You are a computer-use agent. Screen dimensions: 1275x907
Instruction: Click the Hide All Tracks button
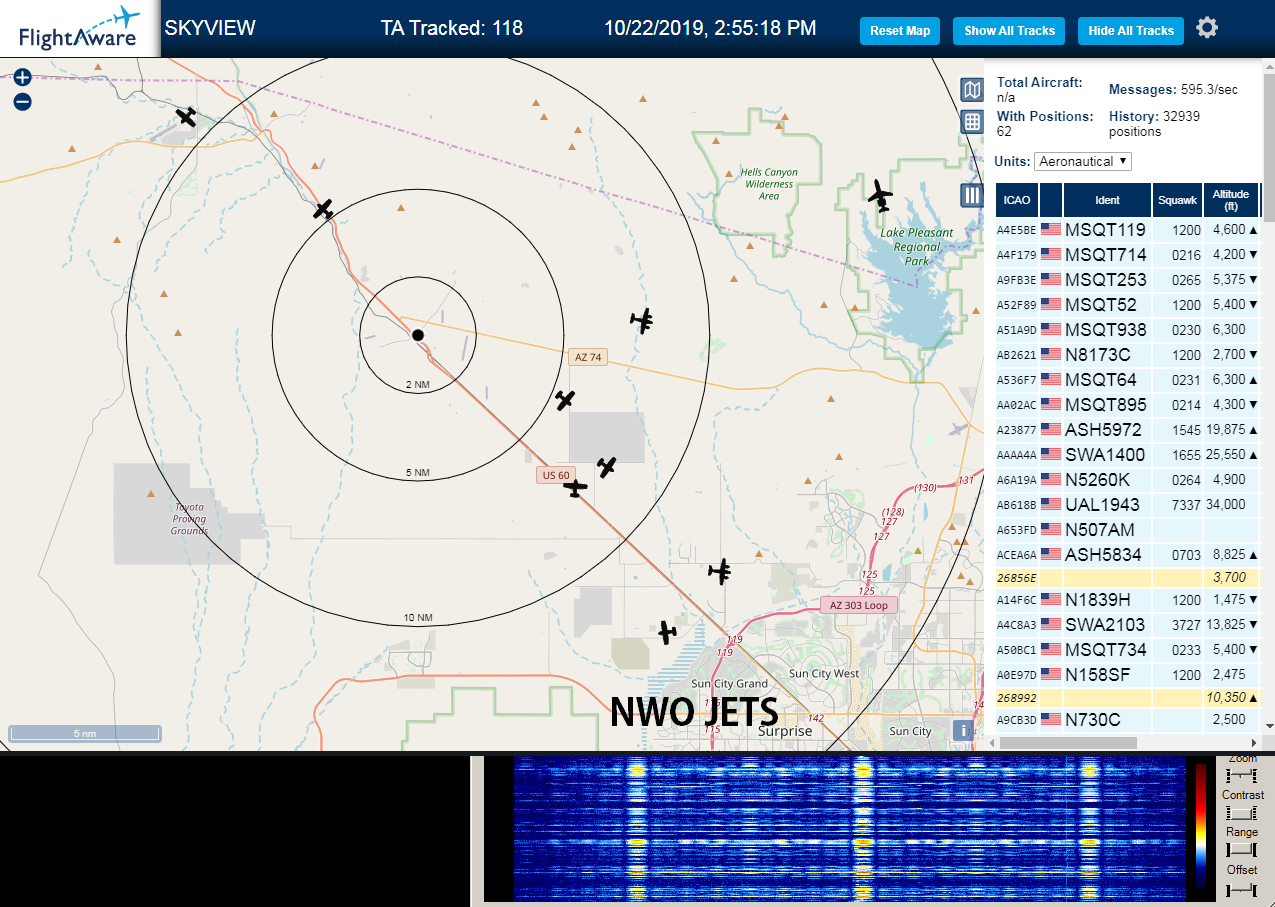(1131, 31)
